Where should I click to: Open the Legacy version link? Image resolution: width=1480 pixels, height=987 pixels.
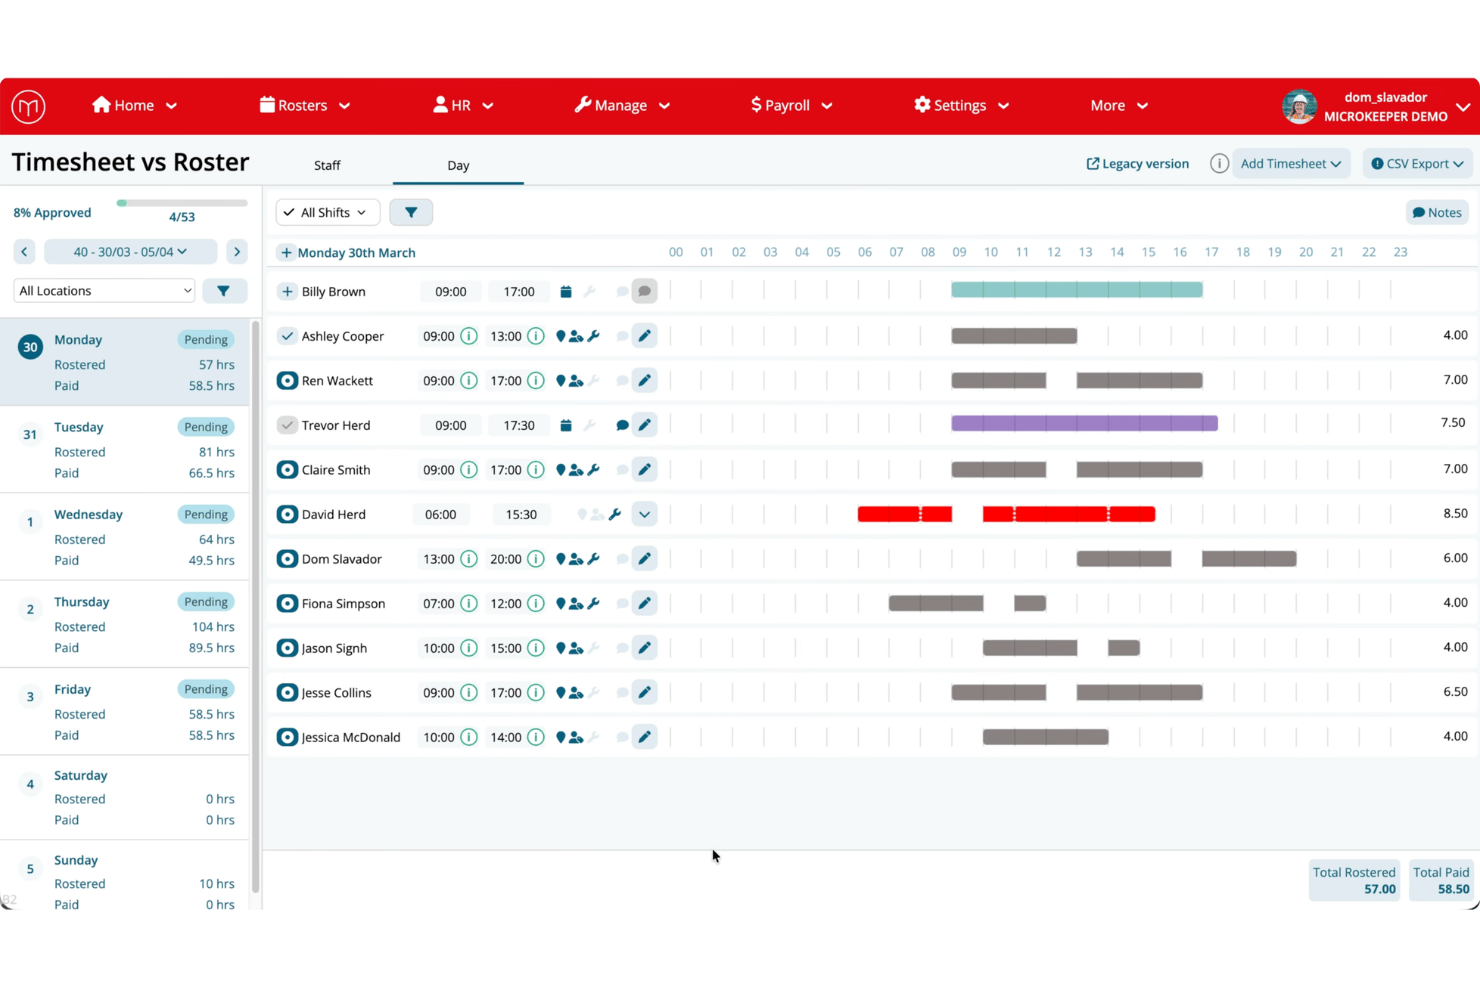pos(1138,164)
